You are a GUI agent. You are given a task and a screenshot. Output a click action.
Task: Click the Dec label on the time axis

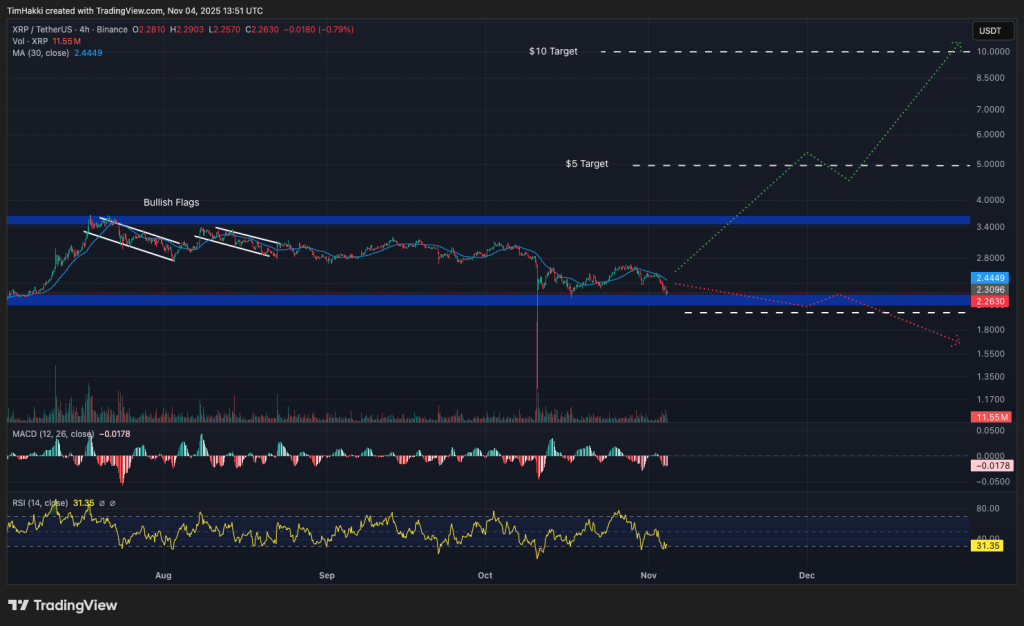click(x=807, y=576)
